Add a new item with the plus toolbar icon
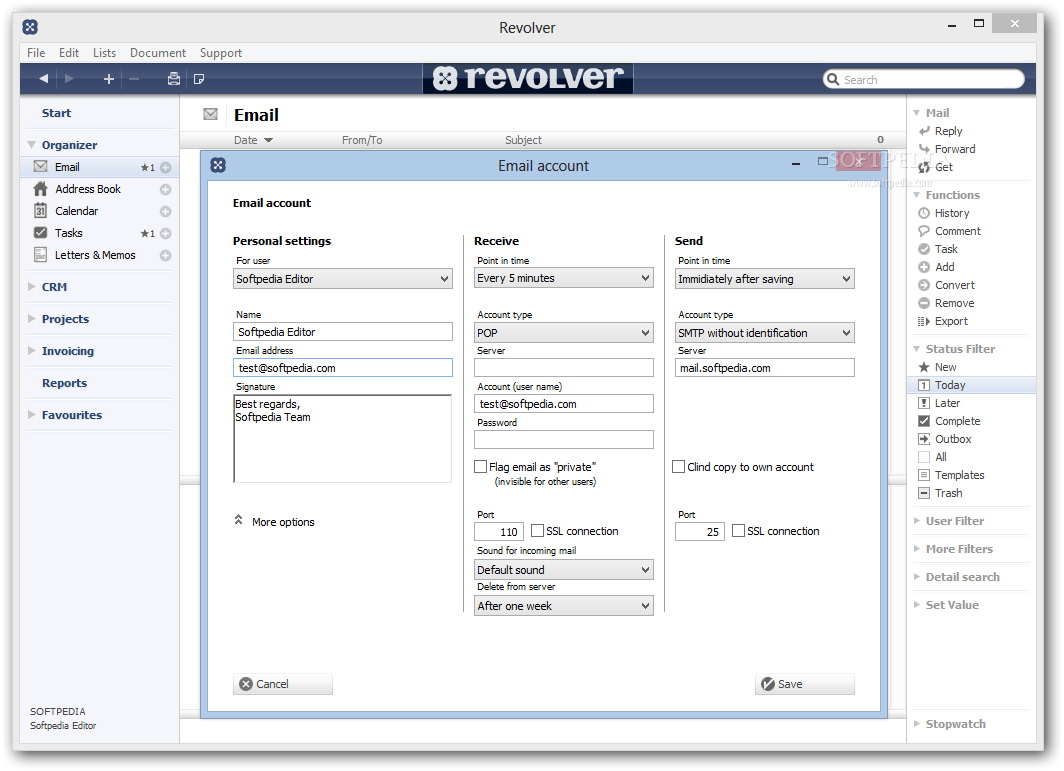This screenshot has width=1064, height=771. 109,79
